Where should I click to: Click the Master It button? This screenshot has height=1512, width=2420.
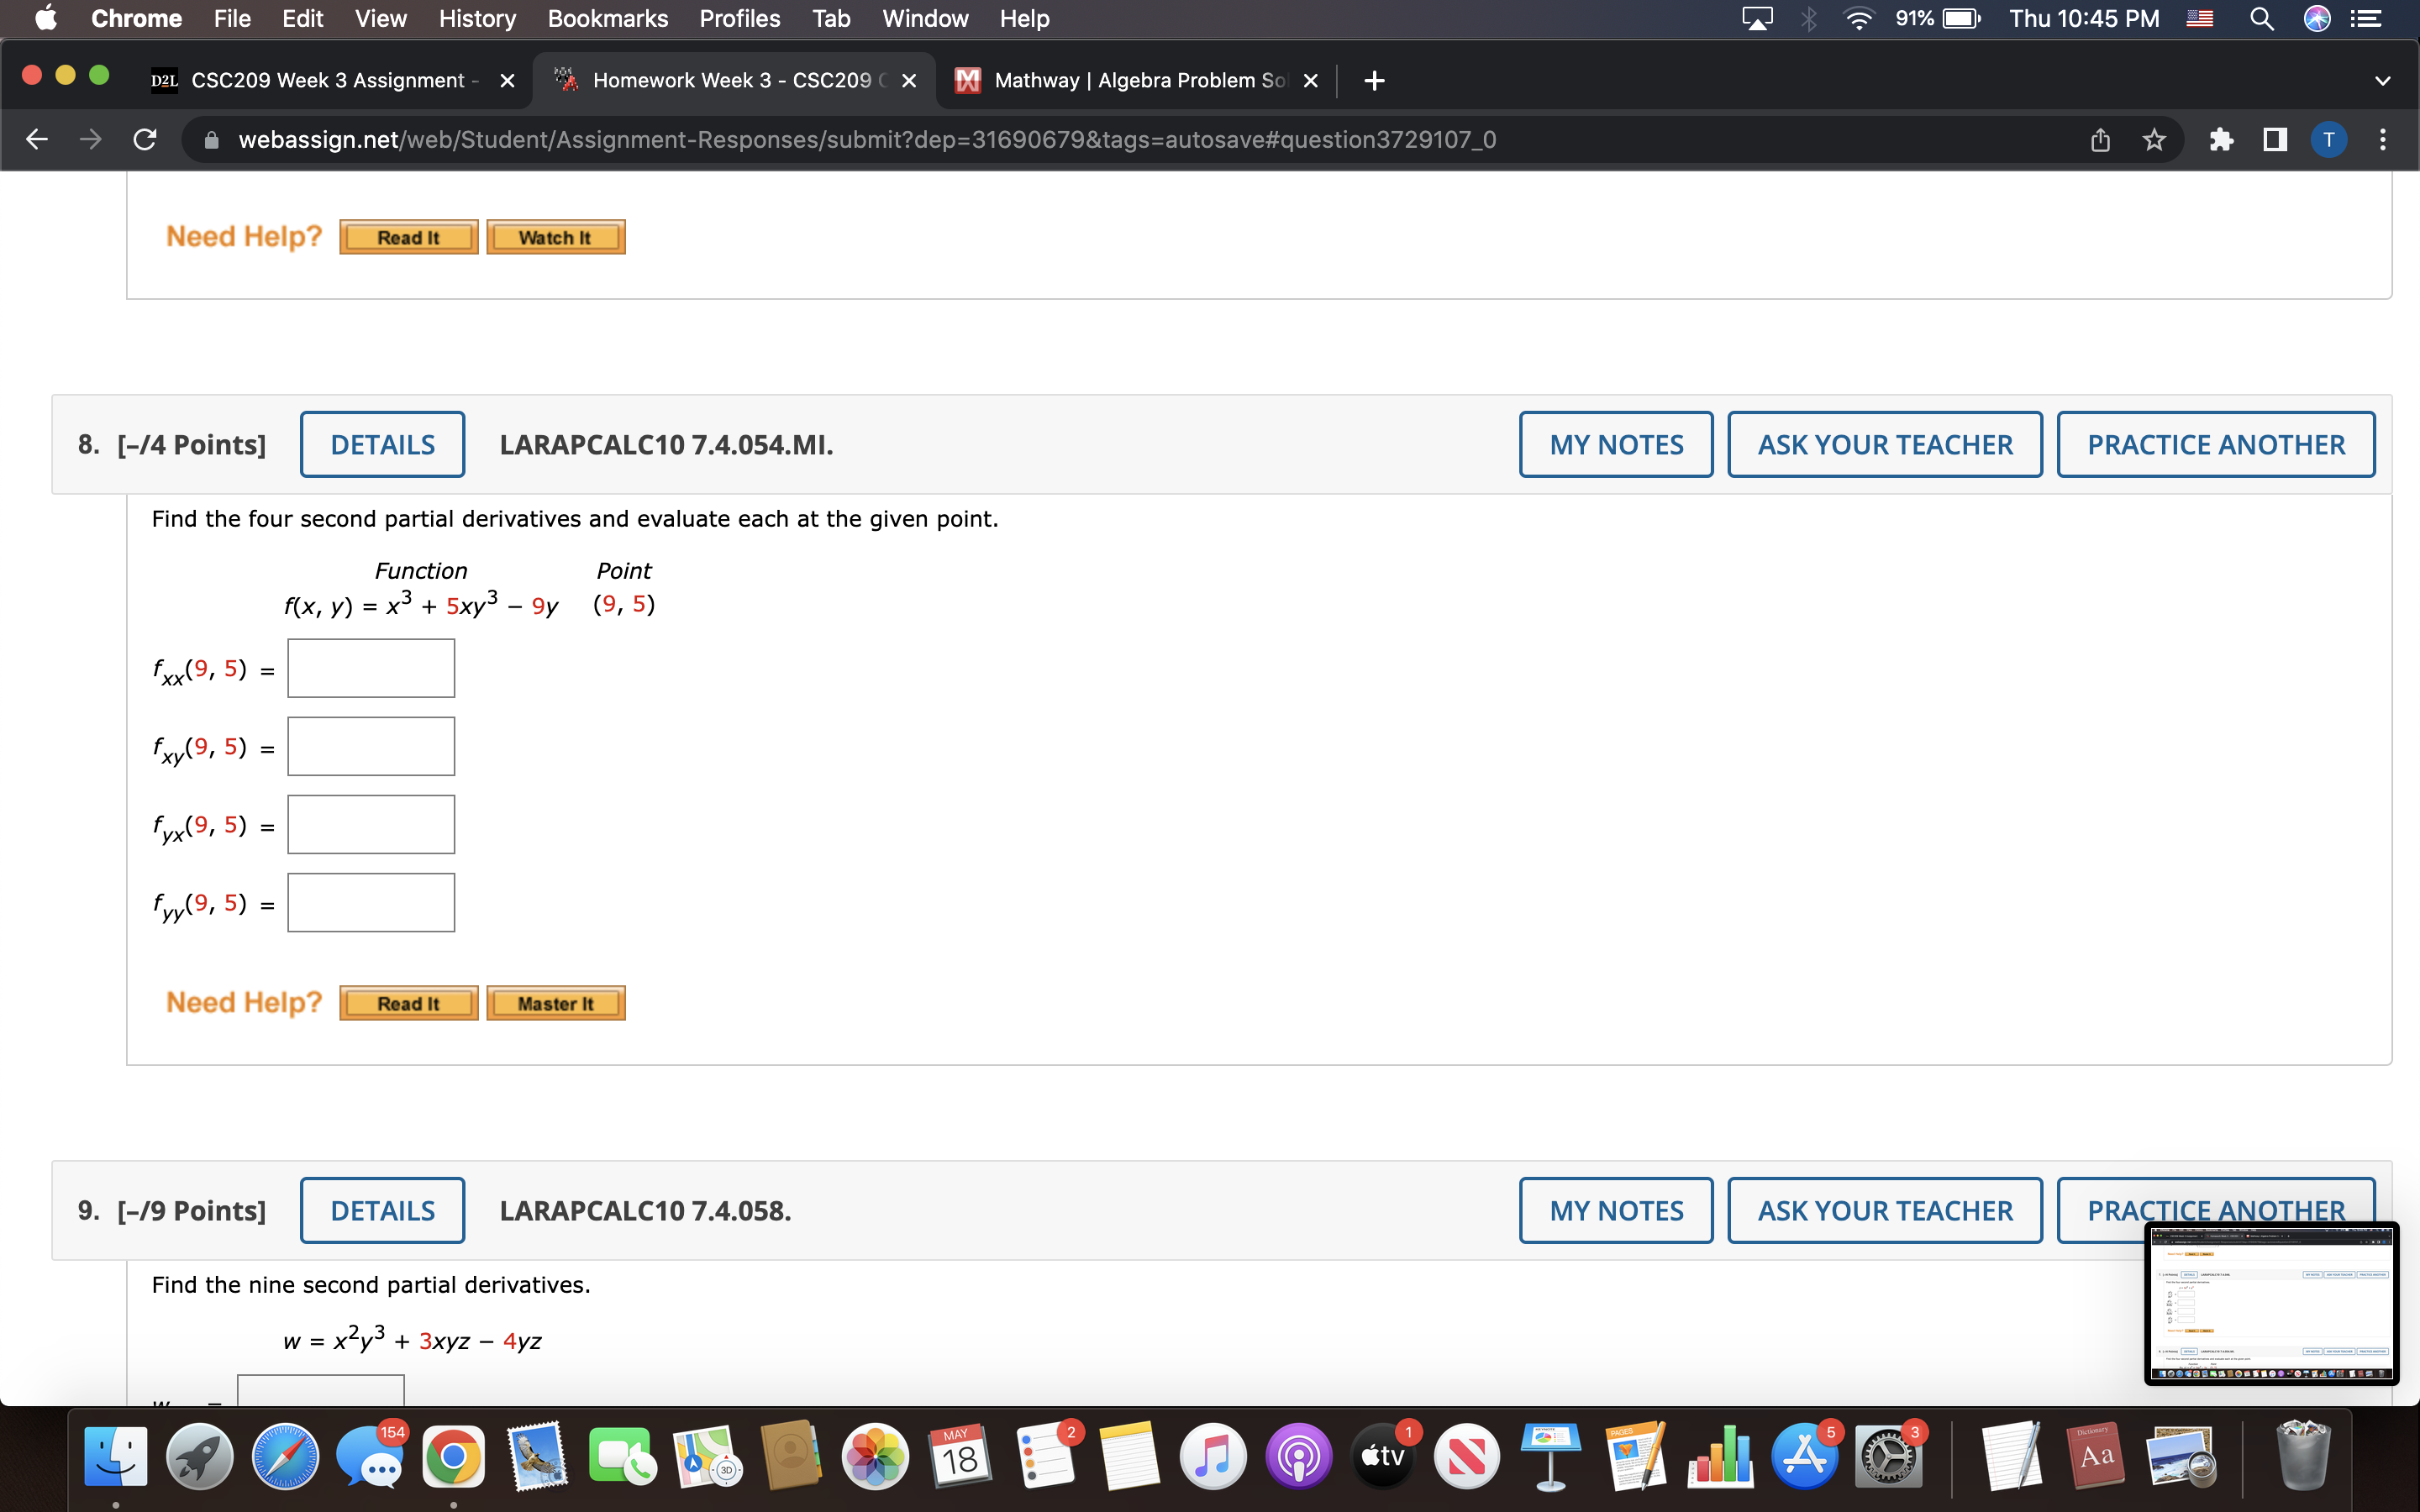pyautogui.click(x=556, y=1003)
